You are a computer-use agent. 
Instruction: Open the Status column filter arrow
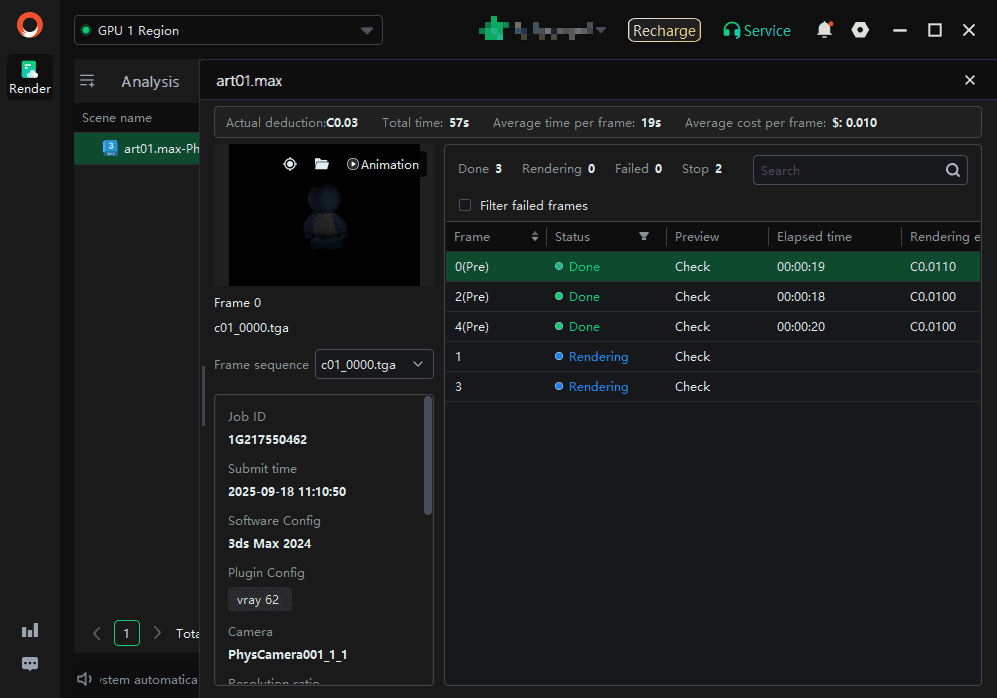(x=644, y=237)
